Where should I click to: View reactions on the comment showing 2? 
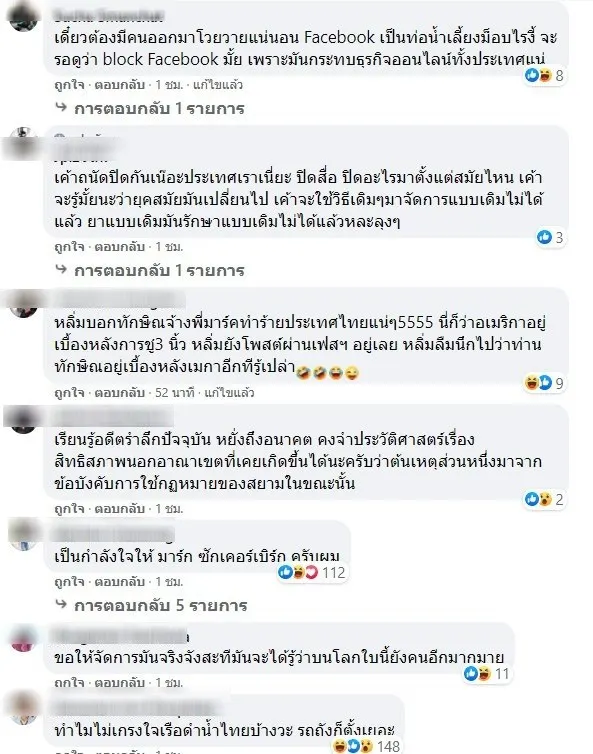click(544, 499)
